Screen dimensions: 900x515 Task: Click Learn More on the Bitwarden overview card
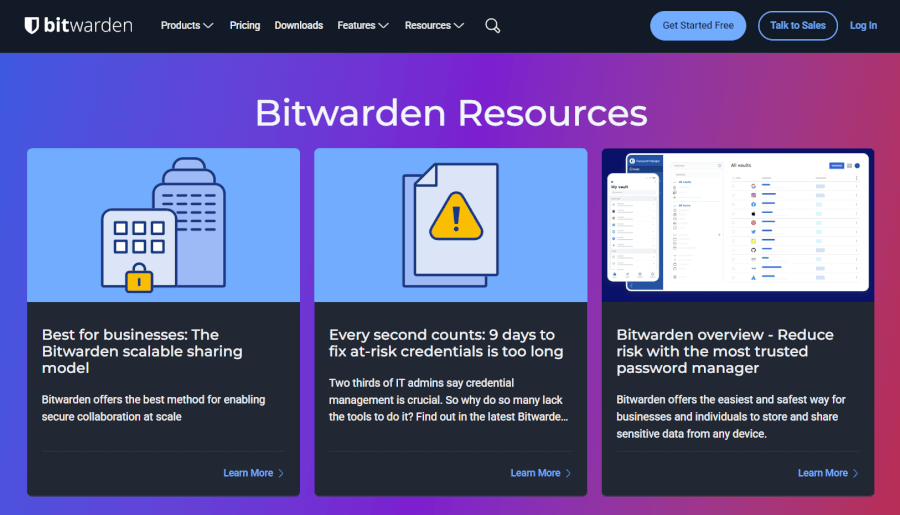(x=828, y=473)
